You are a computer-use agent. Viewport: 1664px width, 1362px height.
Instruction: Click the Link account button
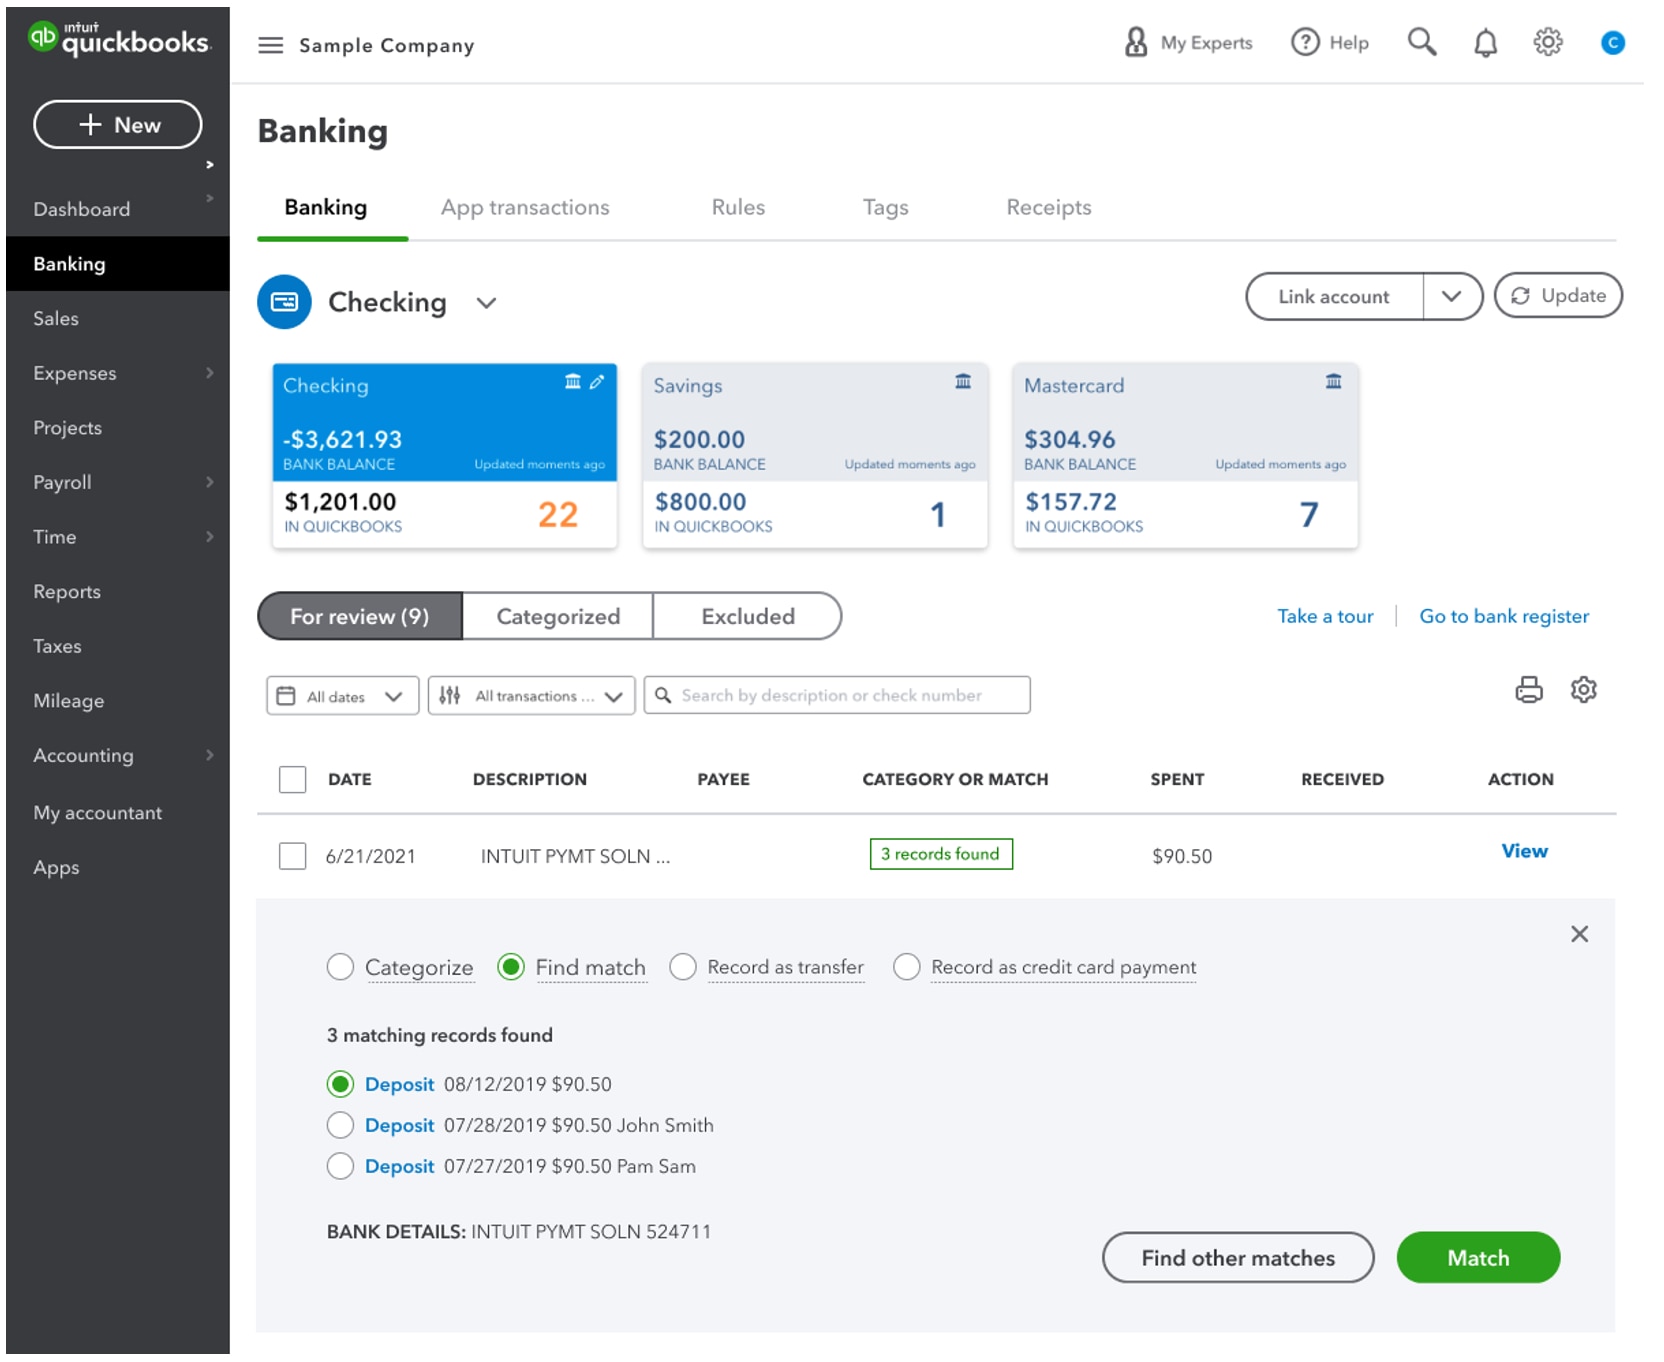[x=1333, y=296]
